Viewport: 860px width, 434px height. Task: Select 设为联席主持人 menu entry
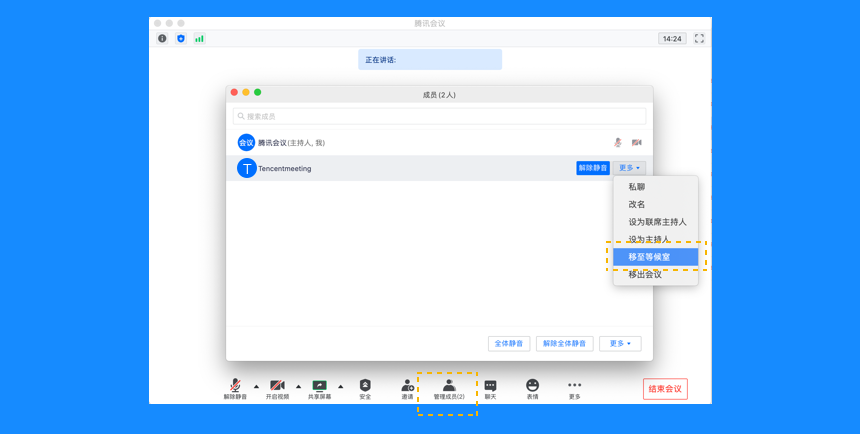pyautogui.click(x=655, y=222)
